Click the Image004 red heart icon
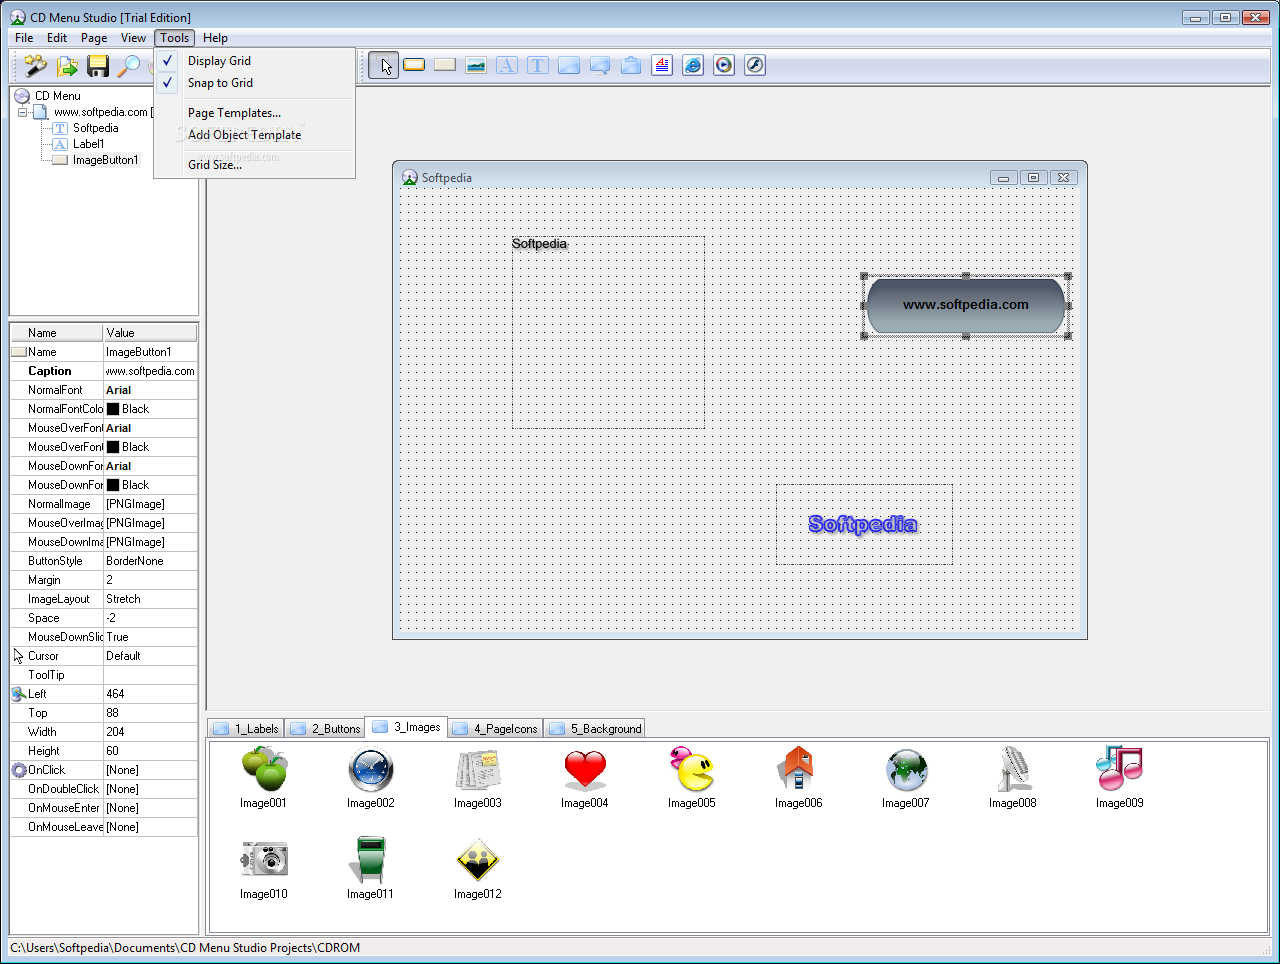 (585, 769)
